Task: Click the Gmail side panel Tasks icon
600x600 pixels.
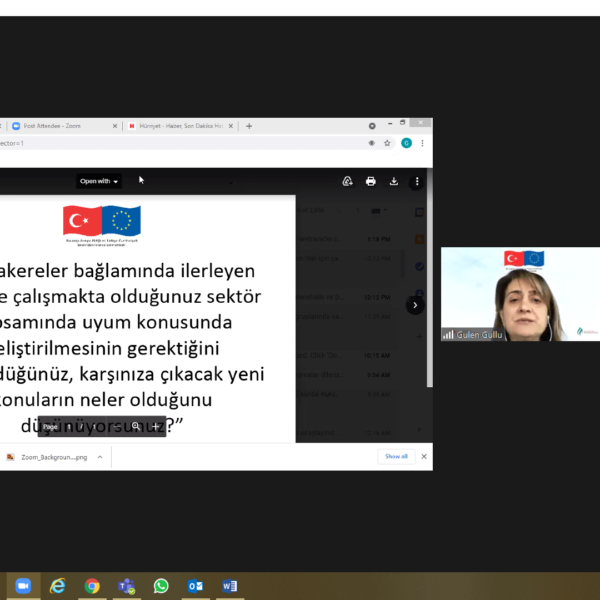Action: point(419,266)
